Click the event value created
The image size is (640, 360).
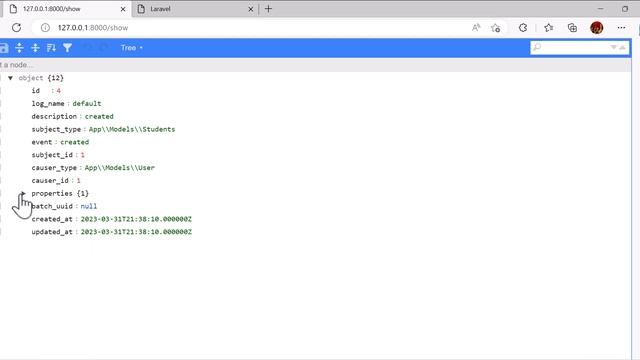point(74,142)
